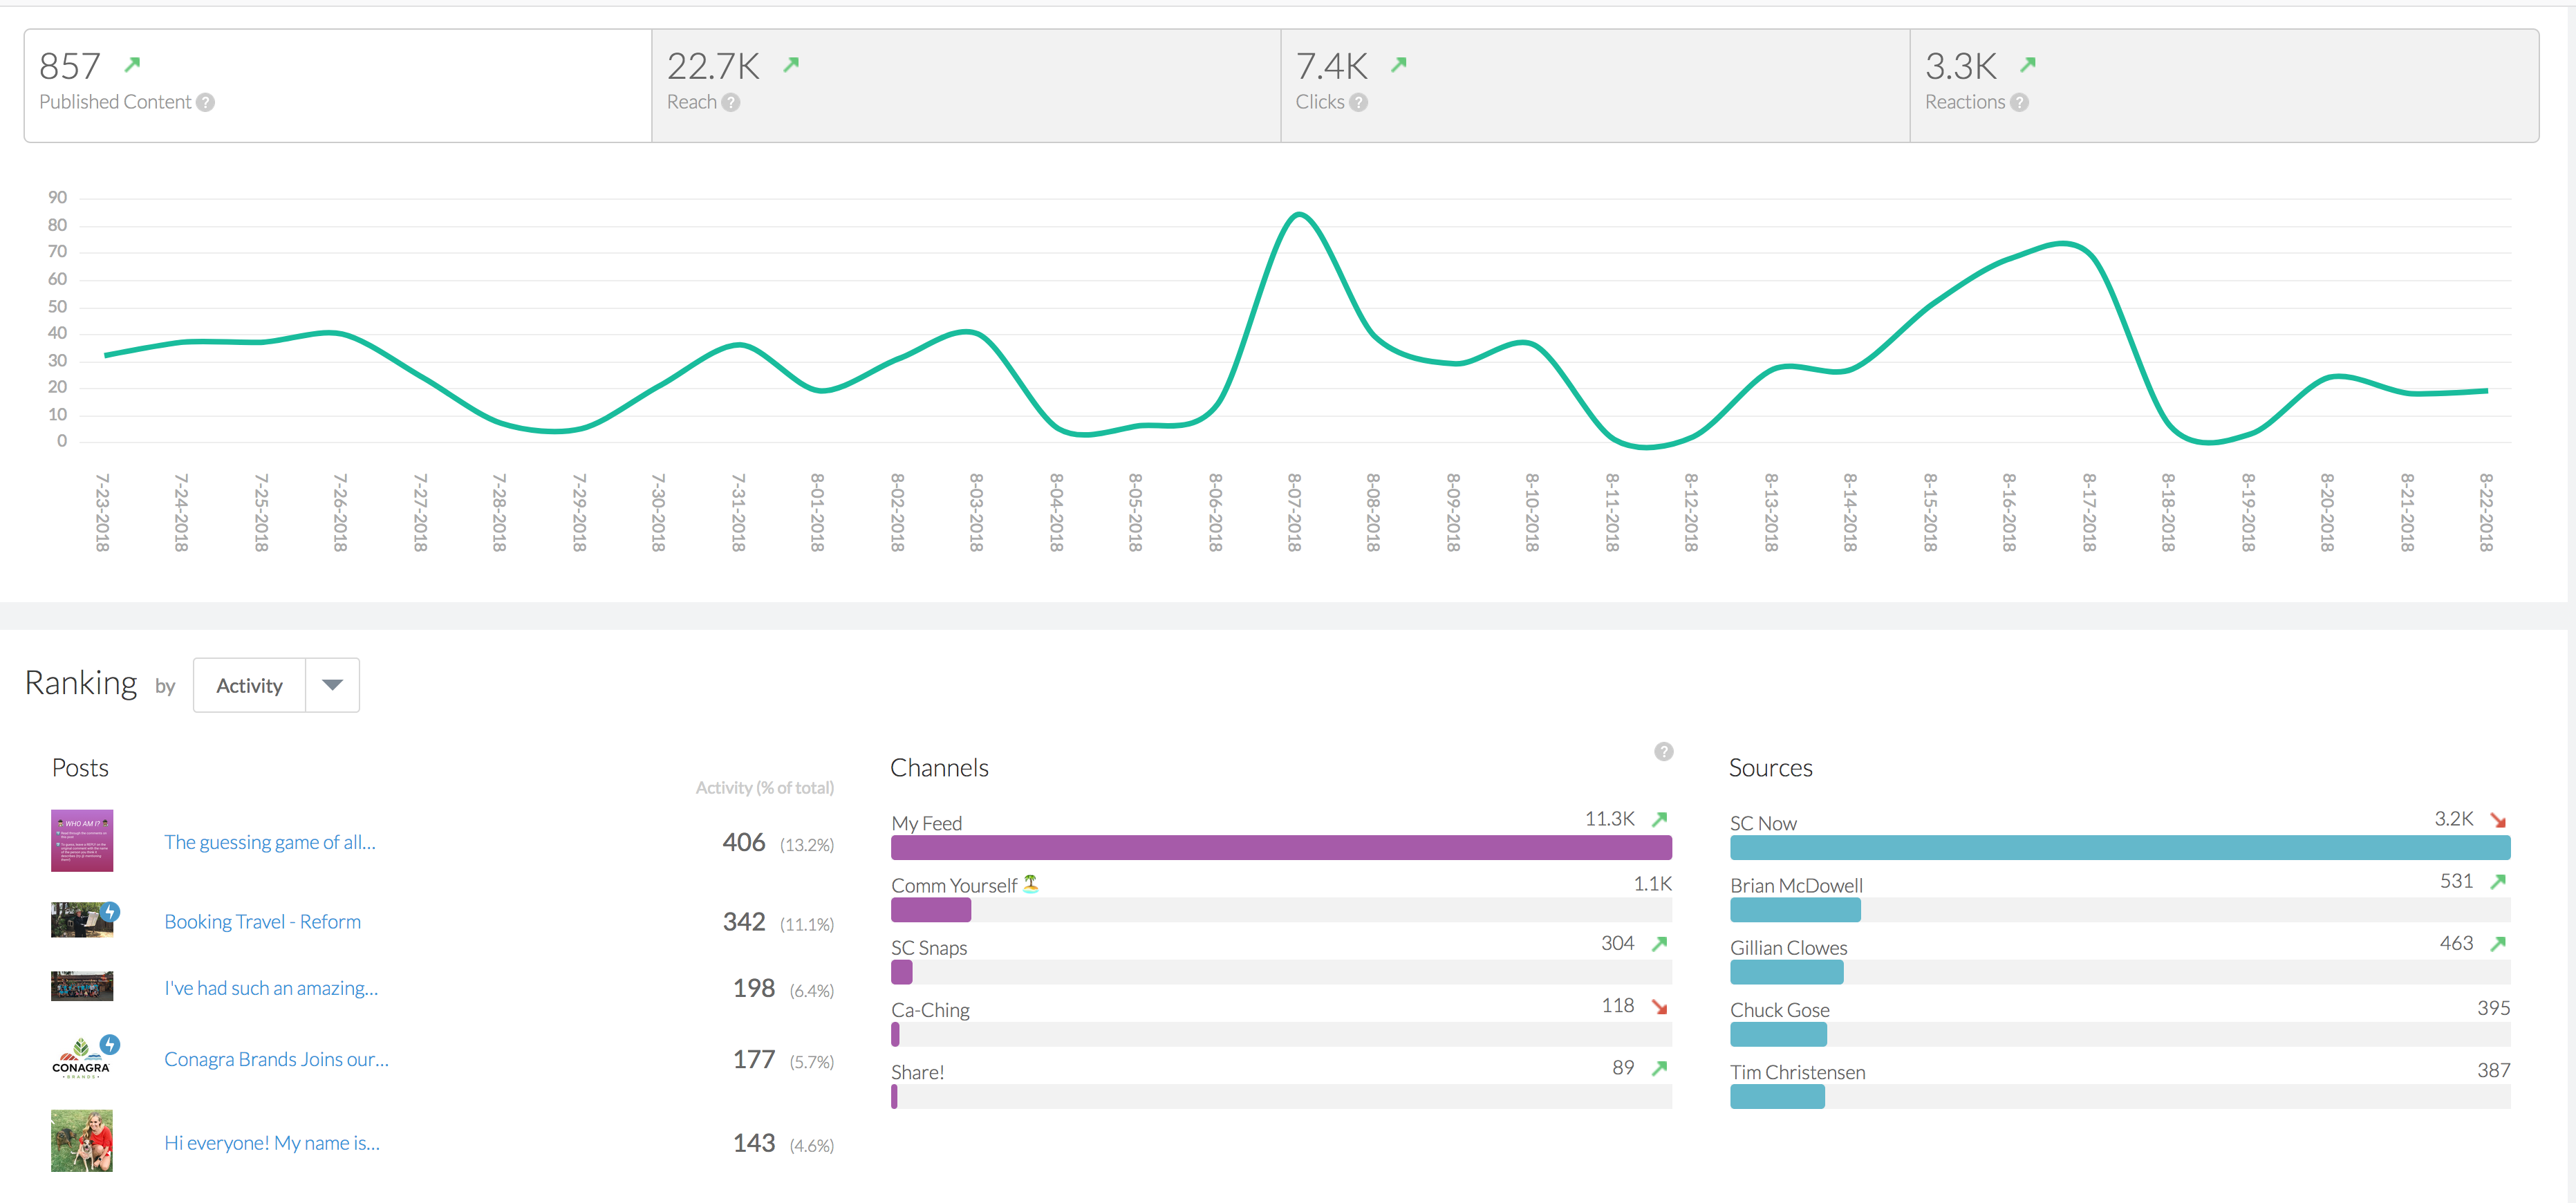Open 'The guessing game of all...' post
Image resolution: width=2576 pixels, height=1203 pixels.
(x=270, y=842)
